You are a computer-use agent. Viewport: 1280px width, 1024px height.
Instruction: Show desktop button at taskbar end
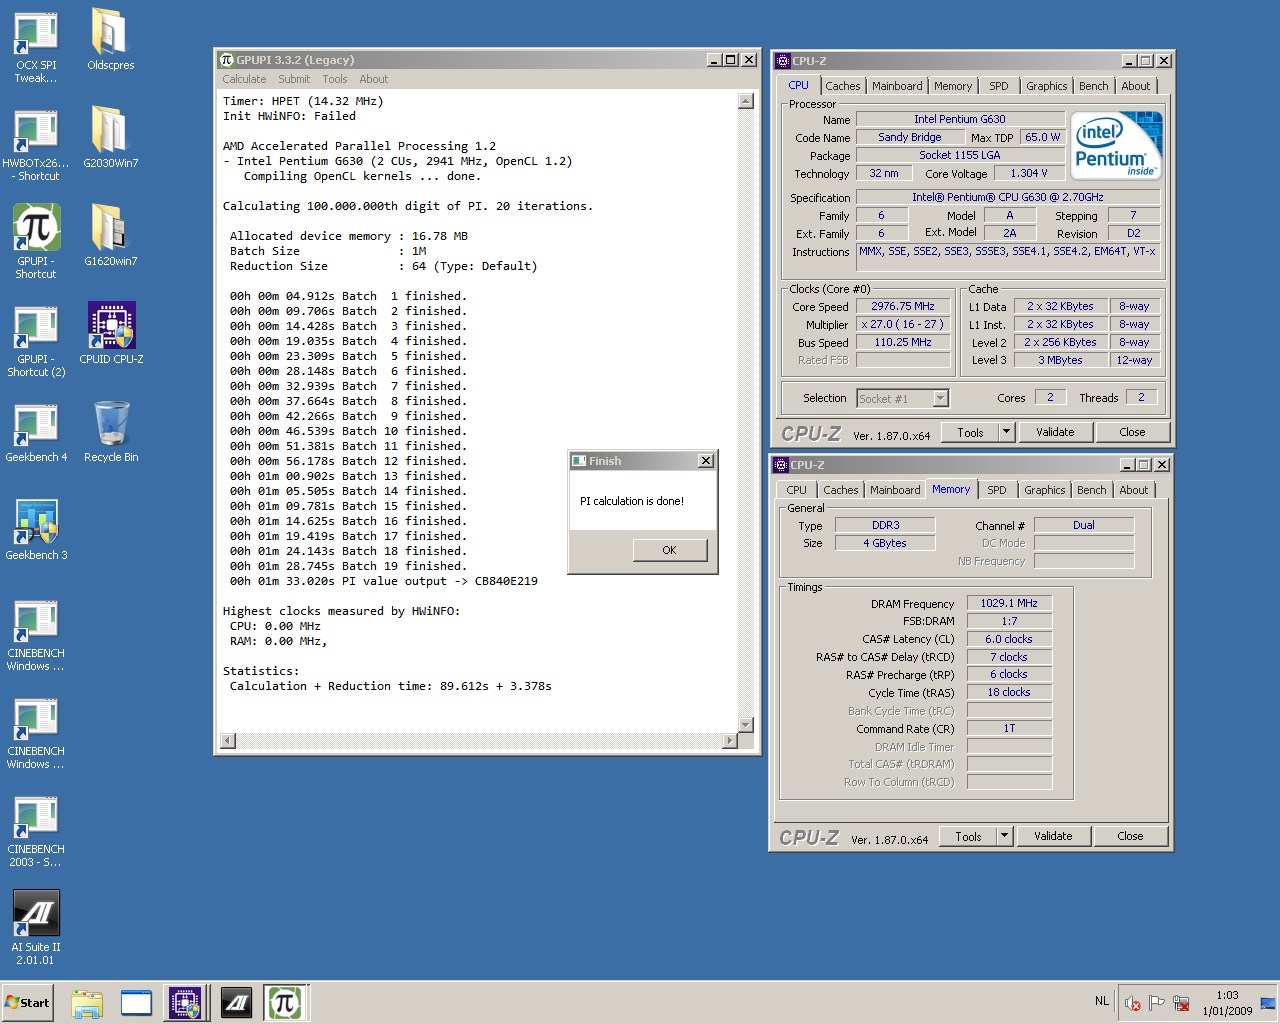pyautogui.click(x=1268, y=1003)
